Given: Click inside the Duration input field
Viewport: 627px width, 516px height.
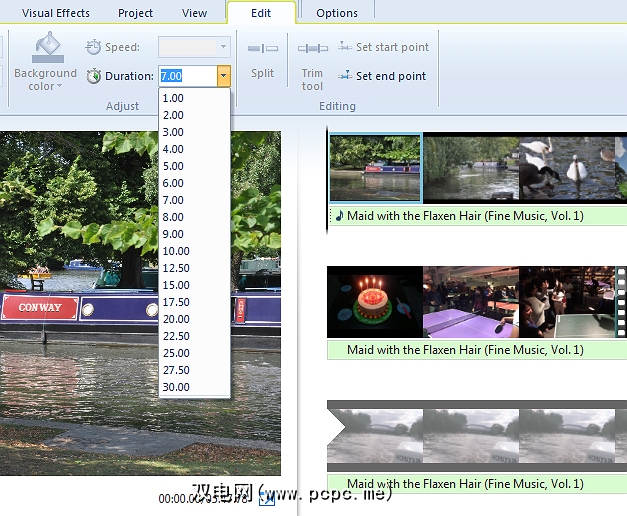Looking at the screenshot, I should click(x=188, y=76).
